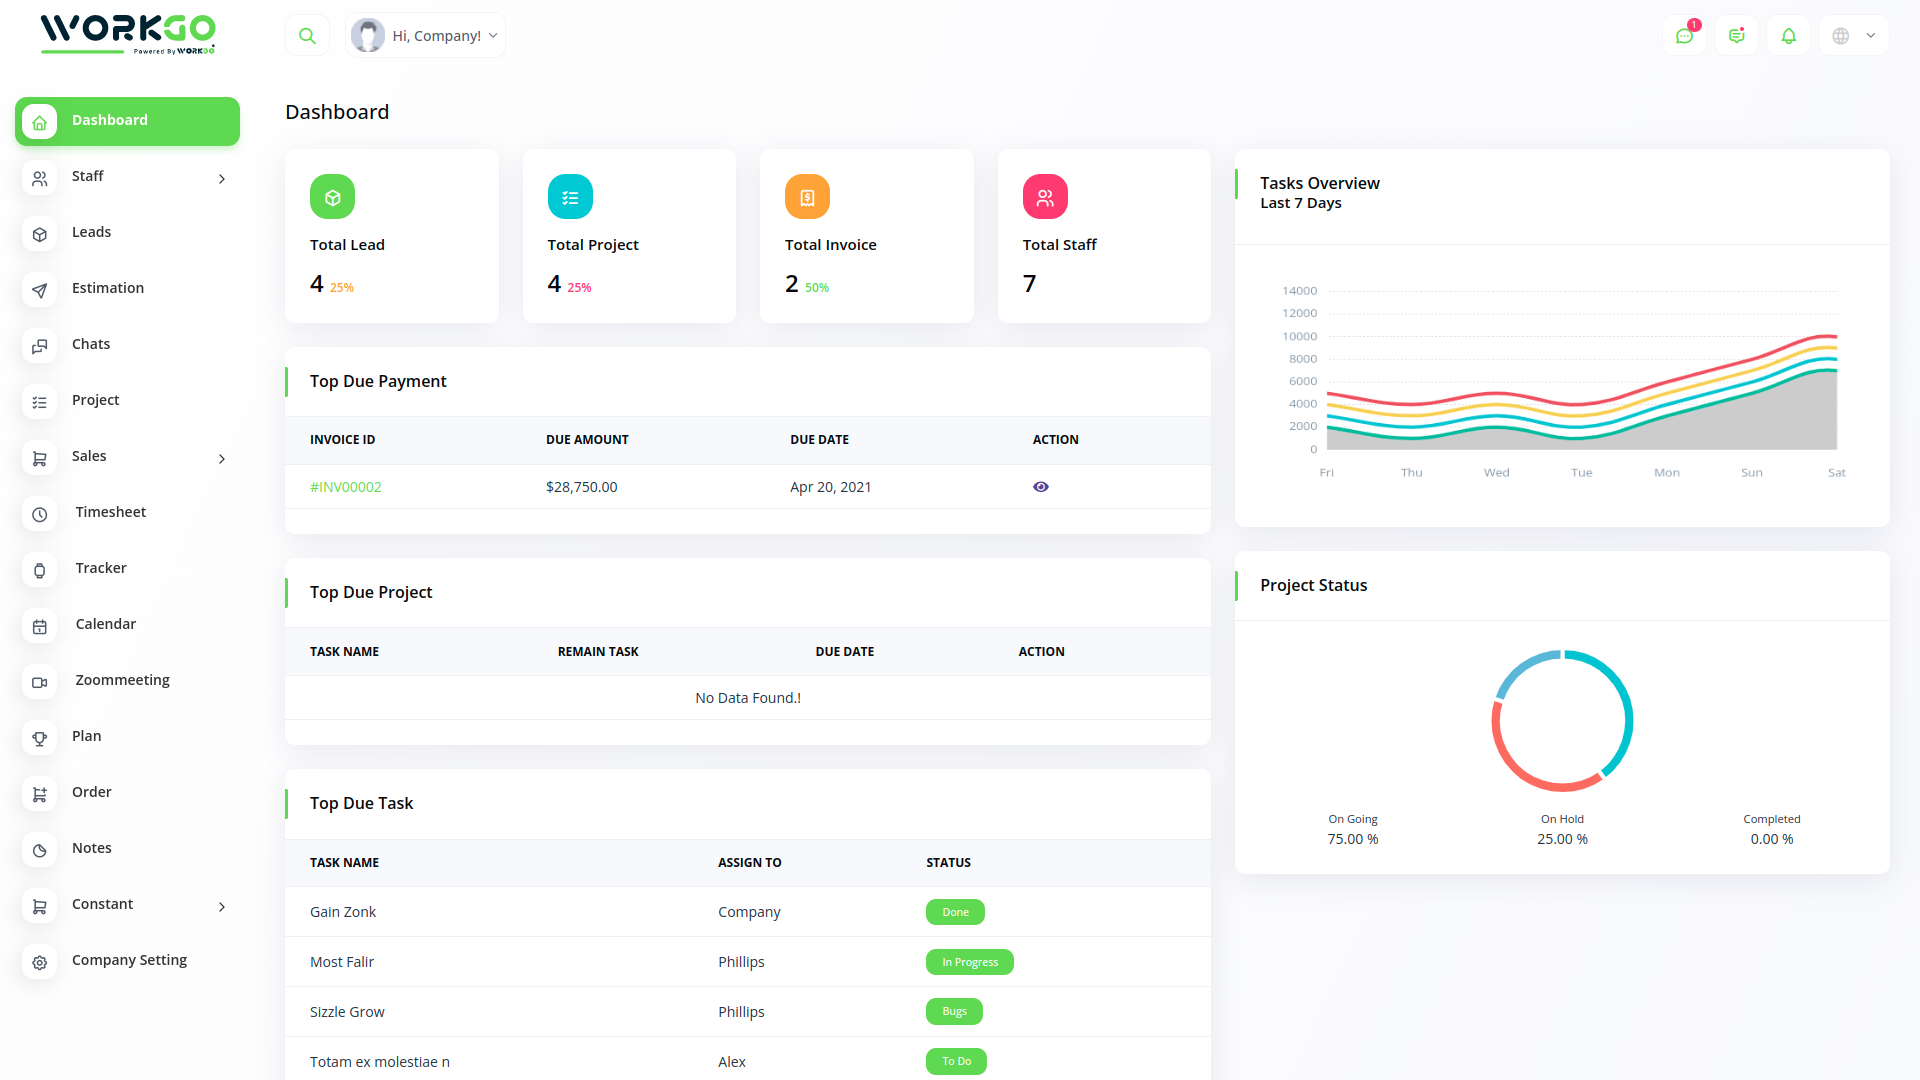Open the Chats section in sidebar
The width and height of the screenshot is (1920, 1080).
coord(91,343)
